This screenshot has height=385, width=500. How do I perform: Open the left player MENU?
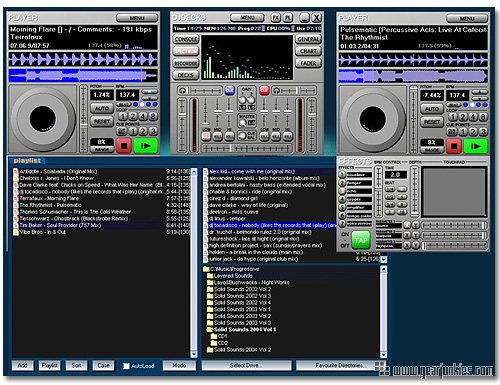(137, 18)
